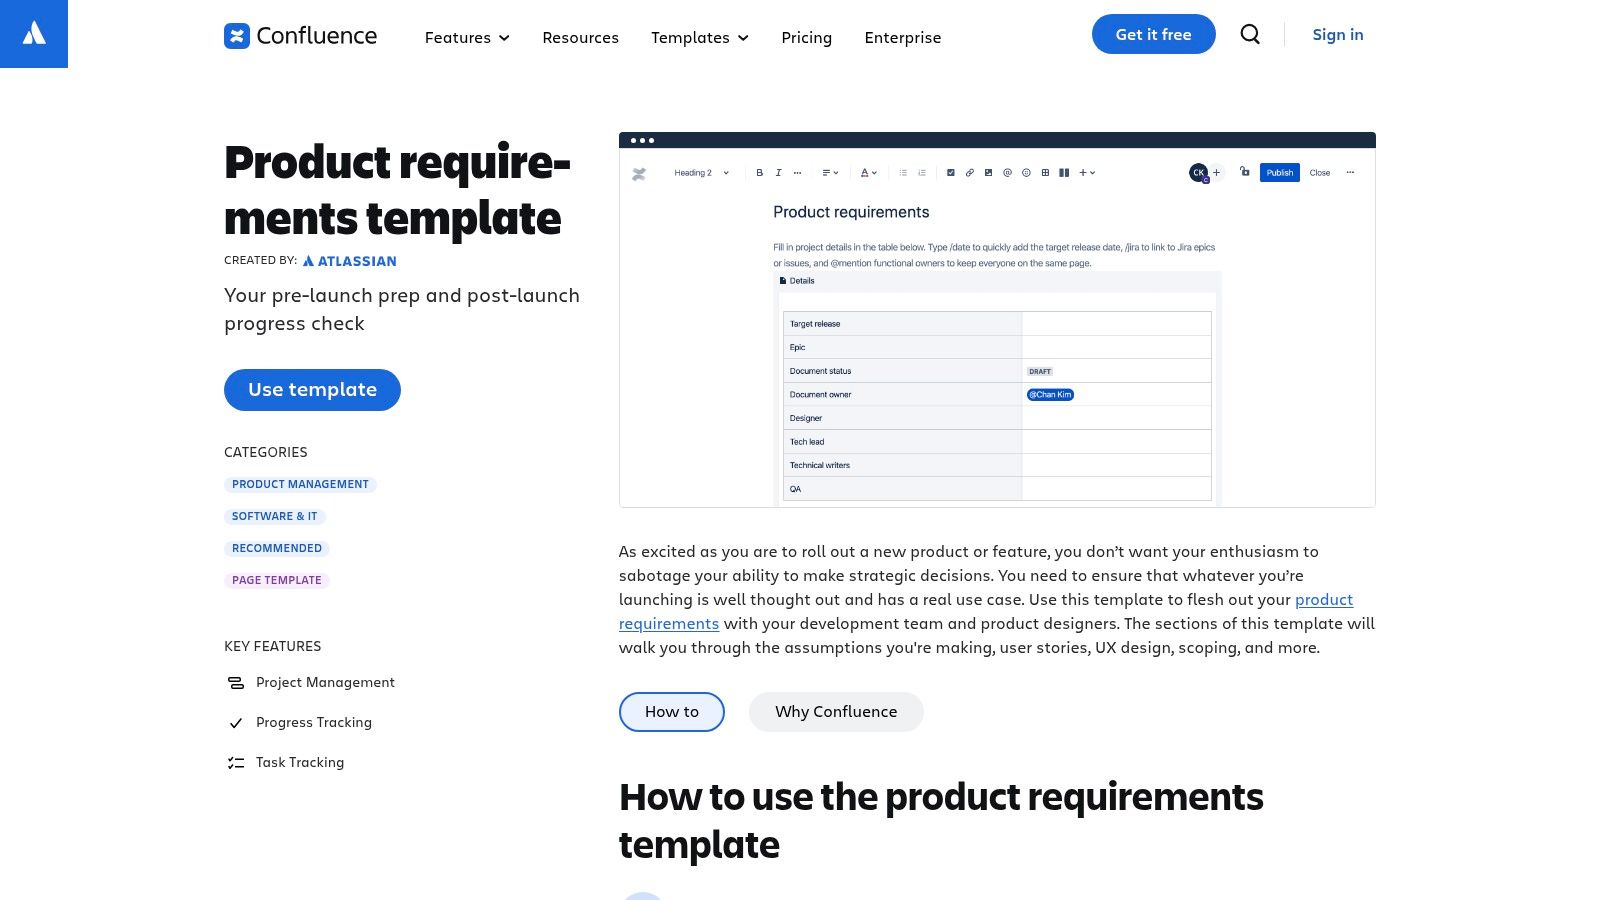This screenshot has height=900, width=1600.
Task: Click the 'Document owner' label in preview table
Action: click(820, 395)
